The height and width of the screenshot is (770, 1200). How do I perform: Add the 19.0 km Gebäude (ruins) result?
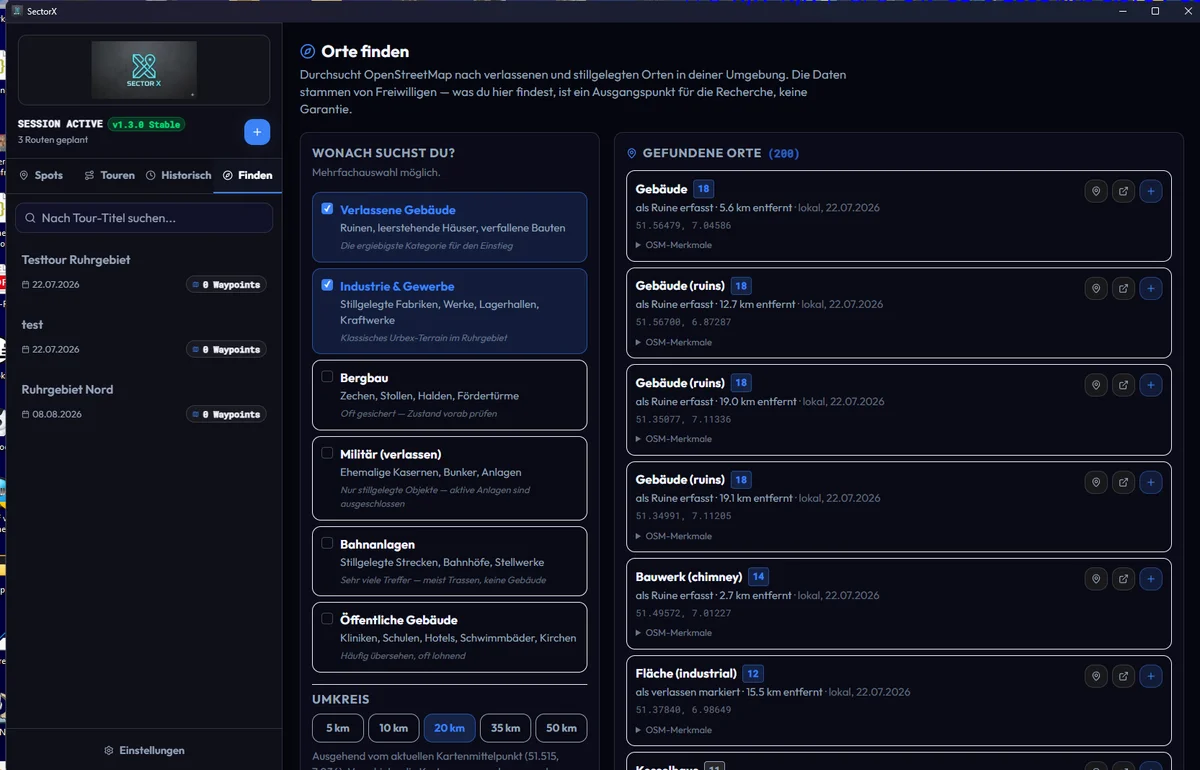tap(1151, 385)
